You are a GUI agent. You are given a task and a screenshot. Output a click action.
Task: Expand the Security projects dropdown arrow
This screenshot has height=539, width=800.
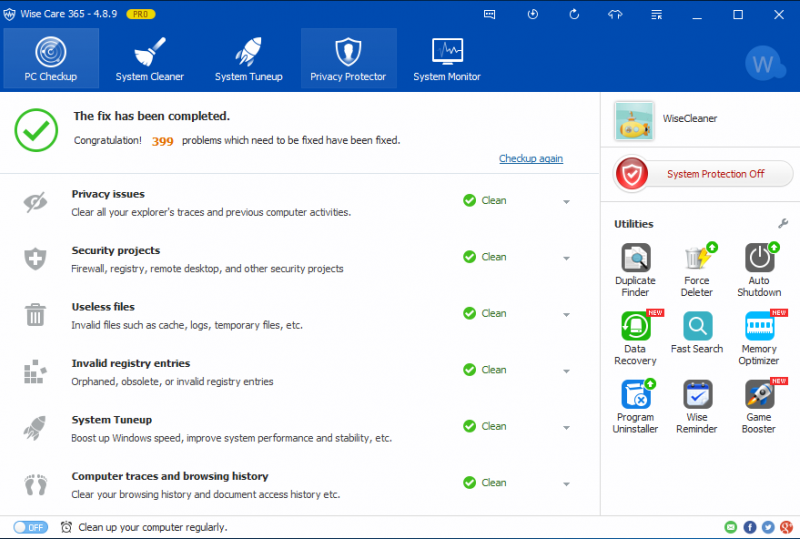[x=566, y=258]
